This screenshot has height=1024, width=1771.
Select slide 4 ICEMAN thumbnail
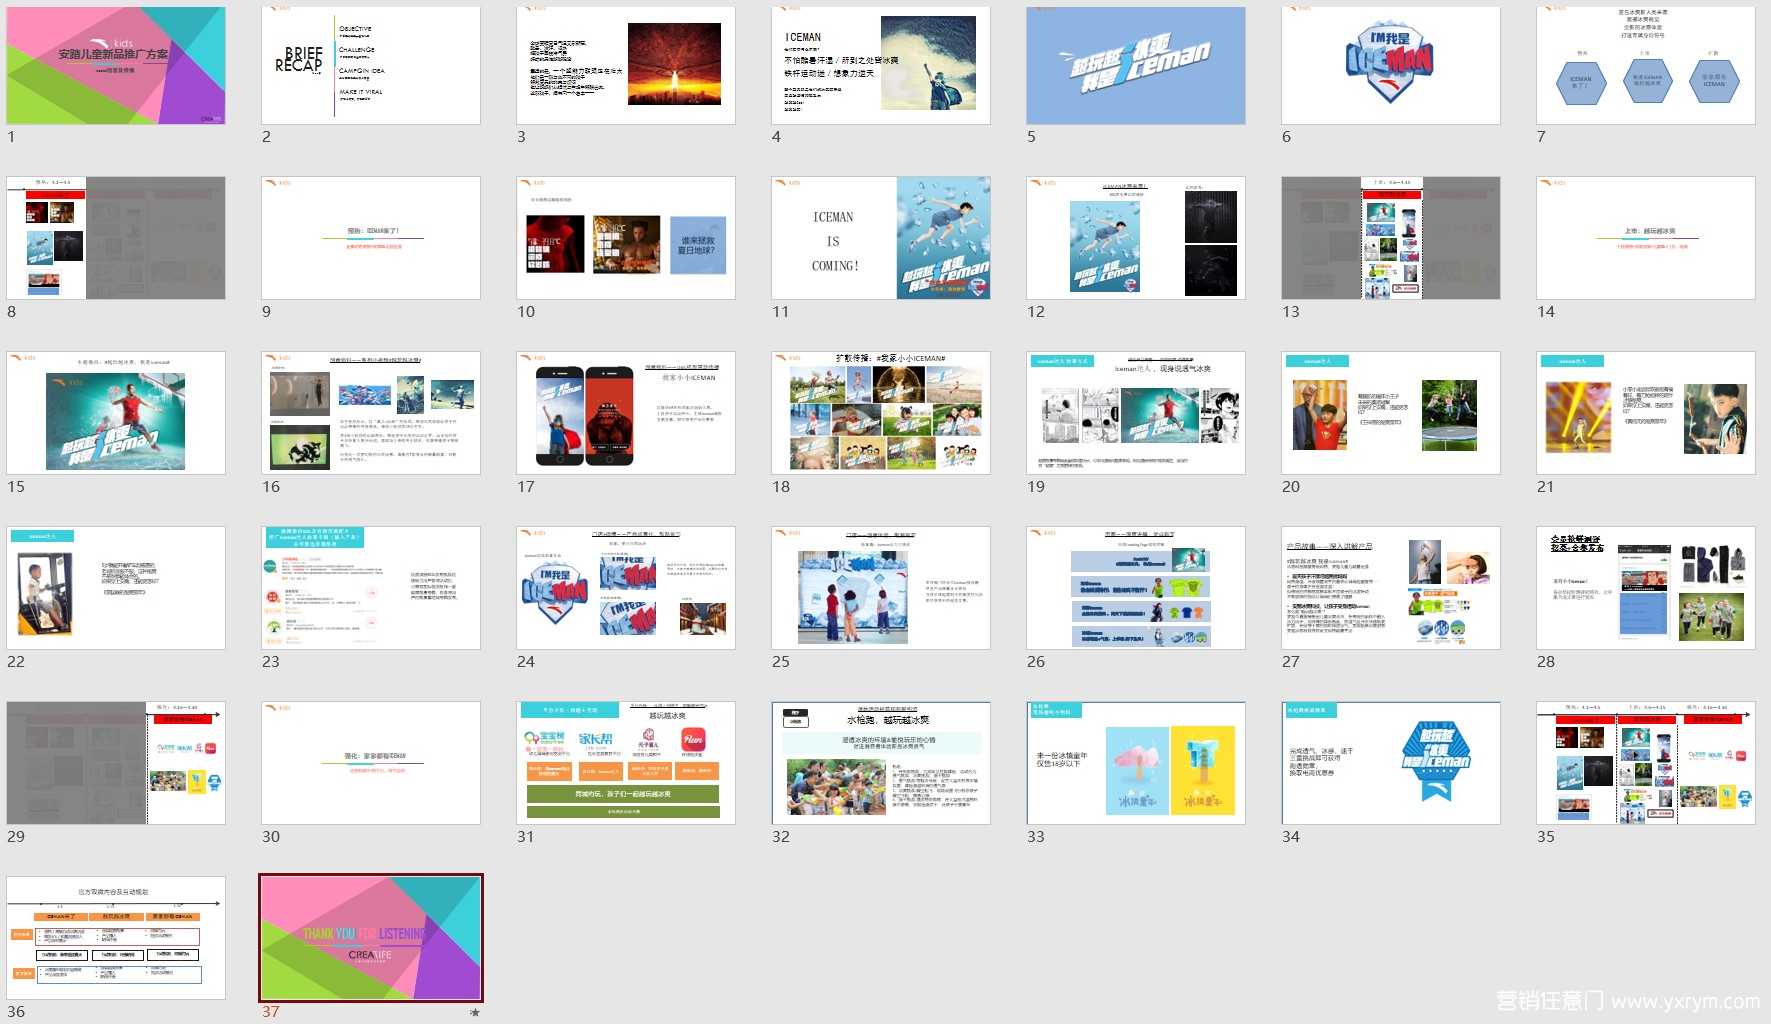[x=881, y=65]
